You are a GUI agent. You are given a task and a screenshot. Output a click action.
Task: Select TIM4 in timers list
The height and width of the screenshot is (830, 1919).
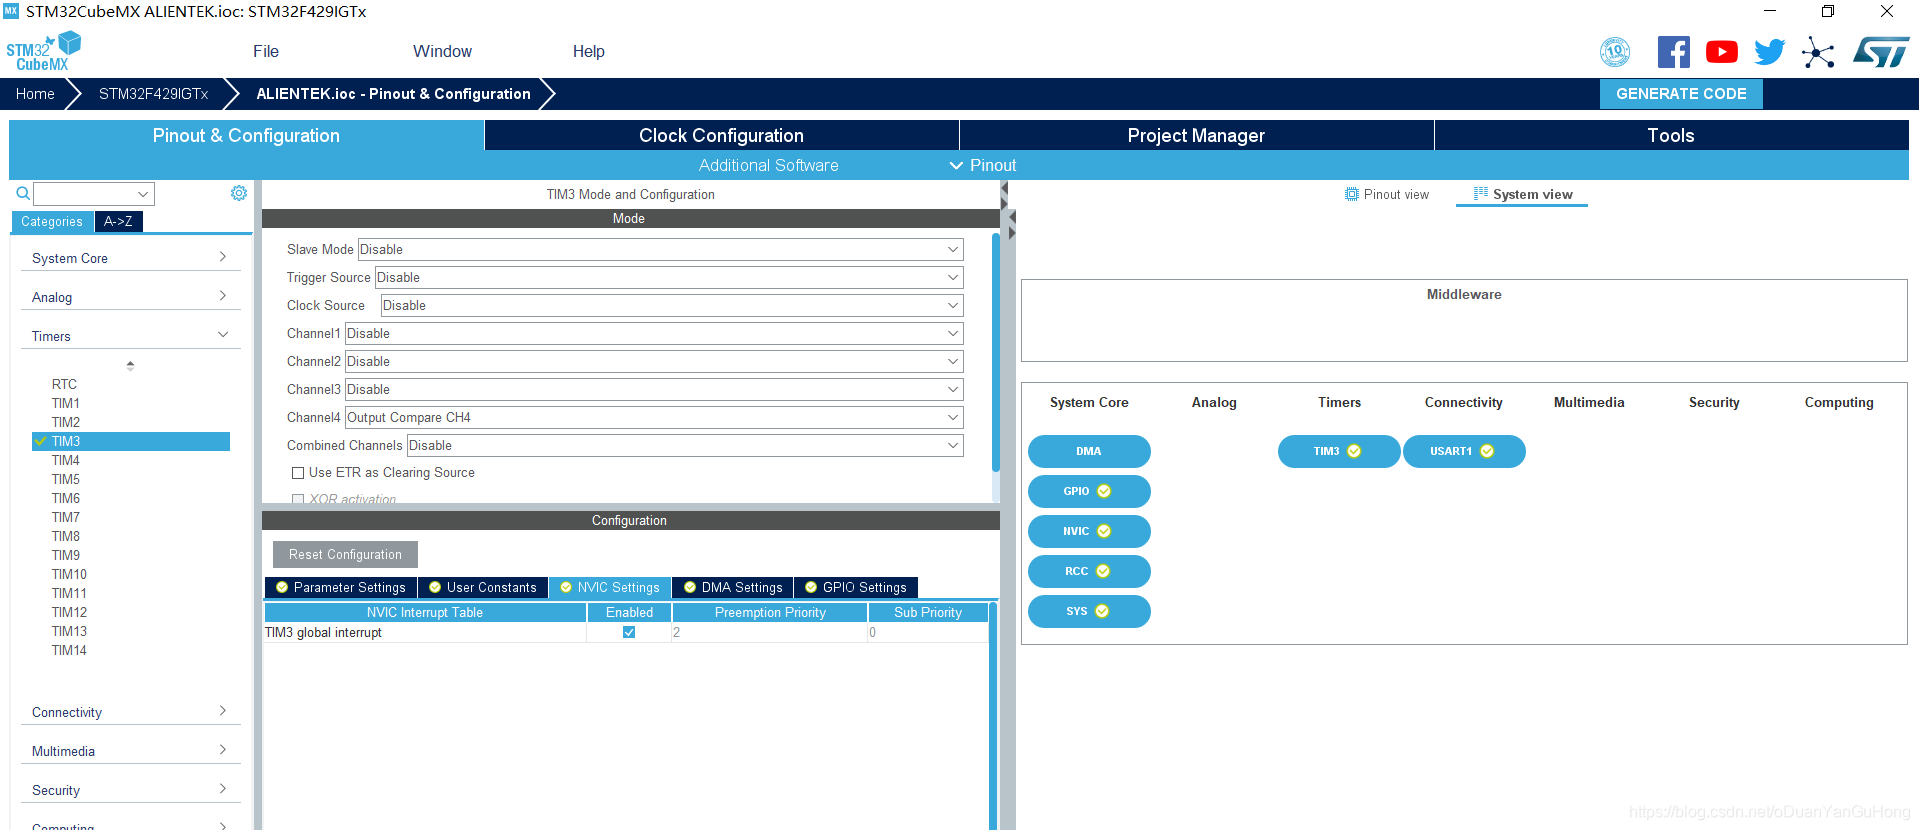coord(66,460)
